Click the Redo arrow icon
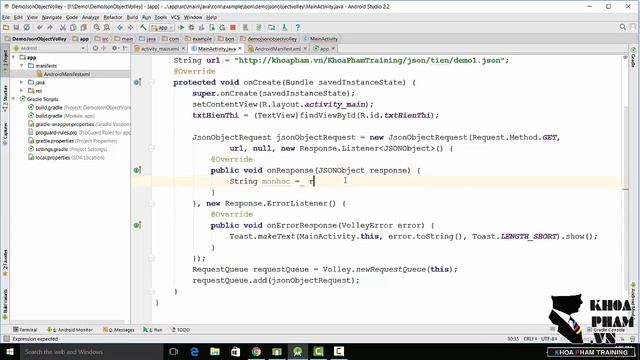This screenshot has height=360, width=640. click(50, 27)
